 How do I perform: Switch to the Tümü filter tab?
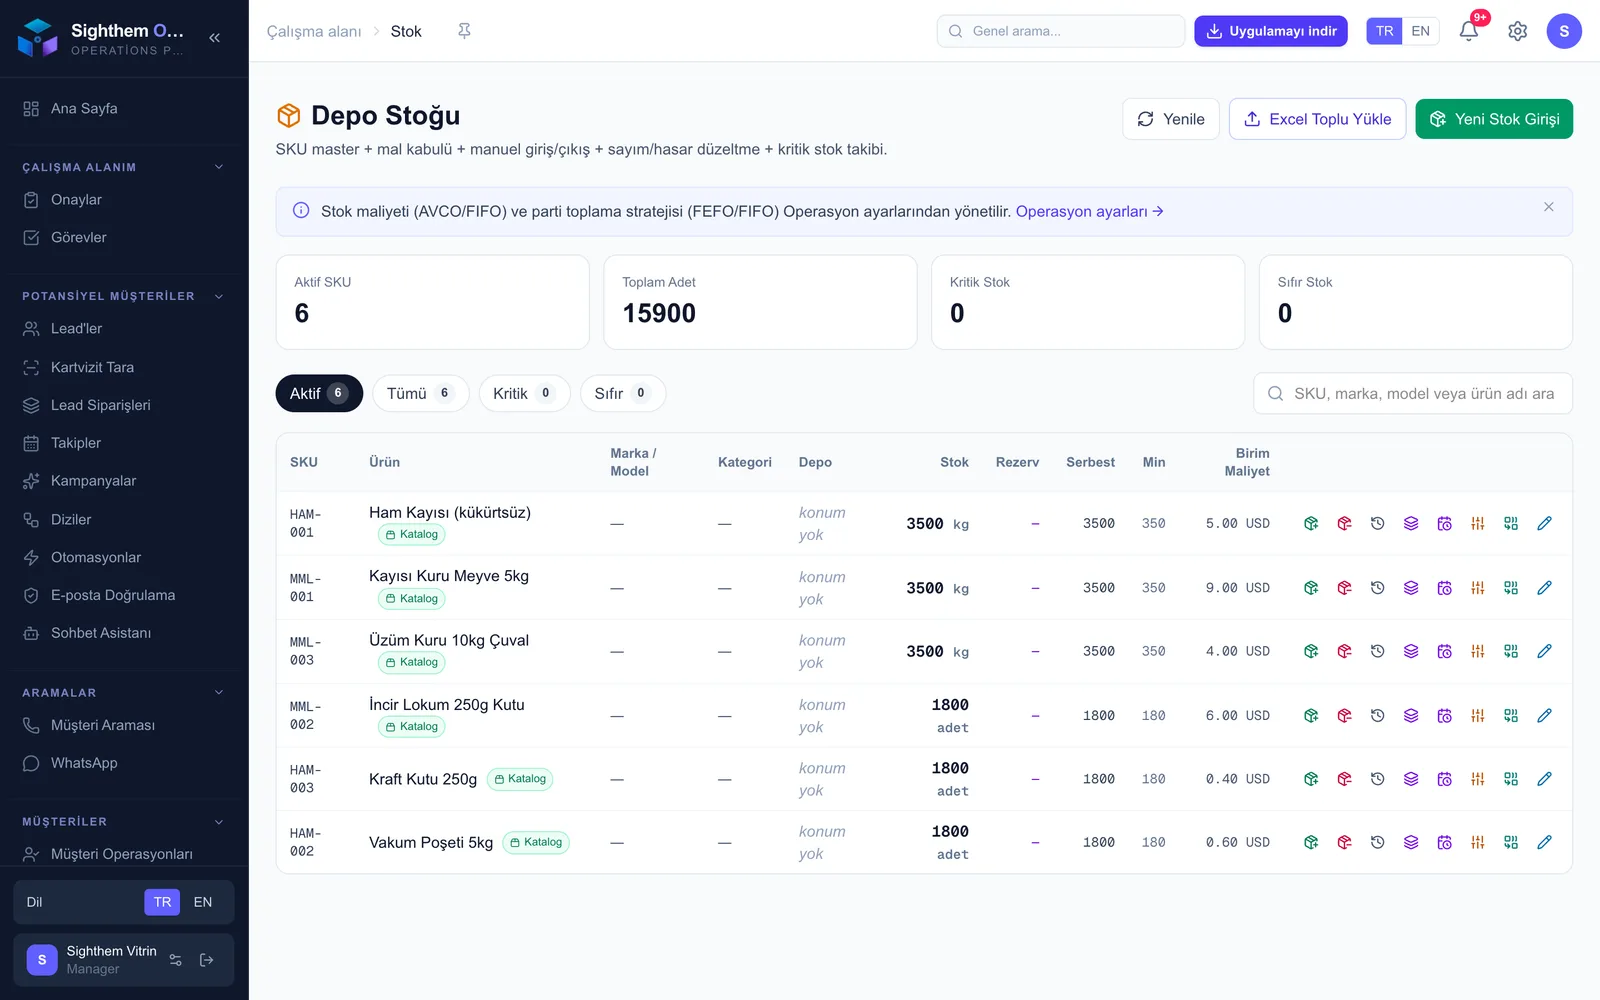[x=420, y=393]
